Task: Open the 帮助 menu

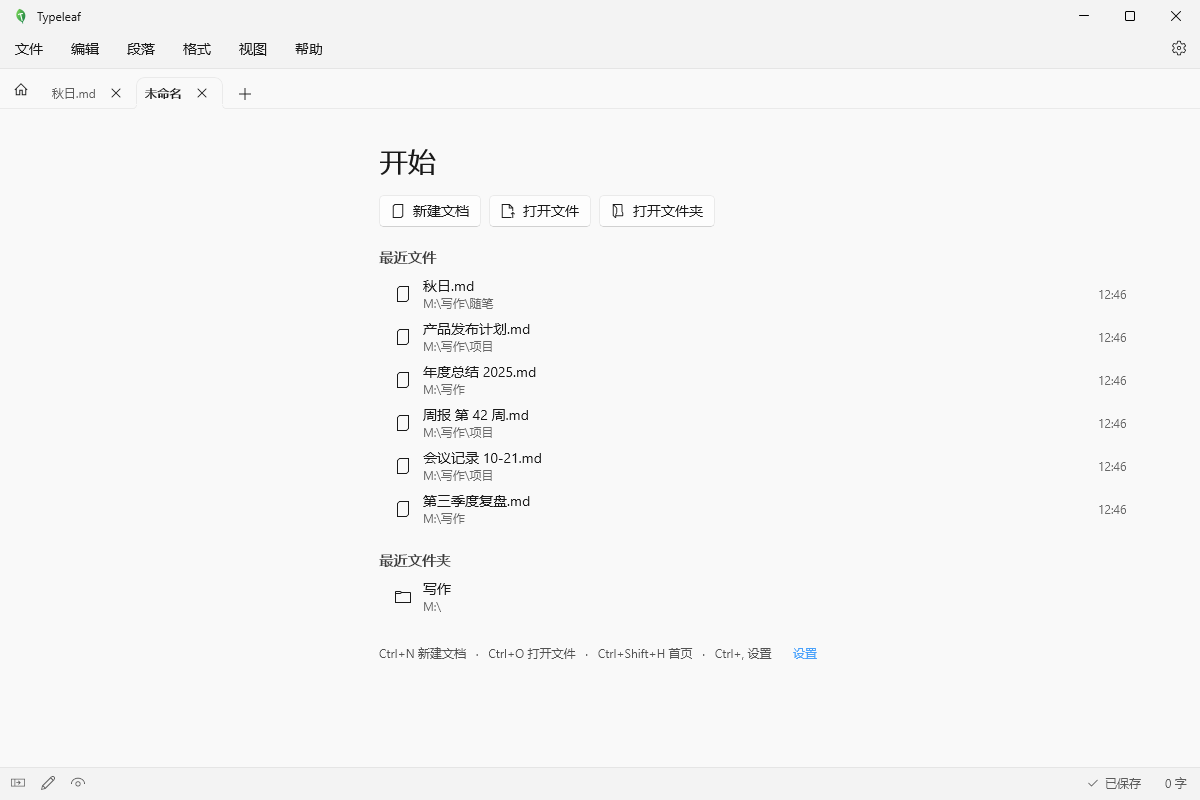Action: click(309, 49)
